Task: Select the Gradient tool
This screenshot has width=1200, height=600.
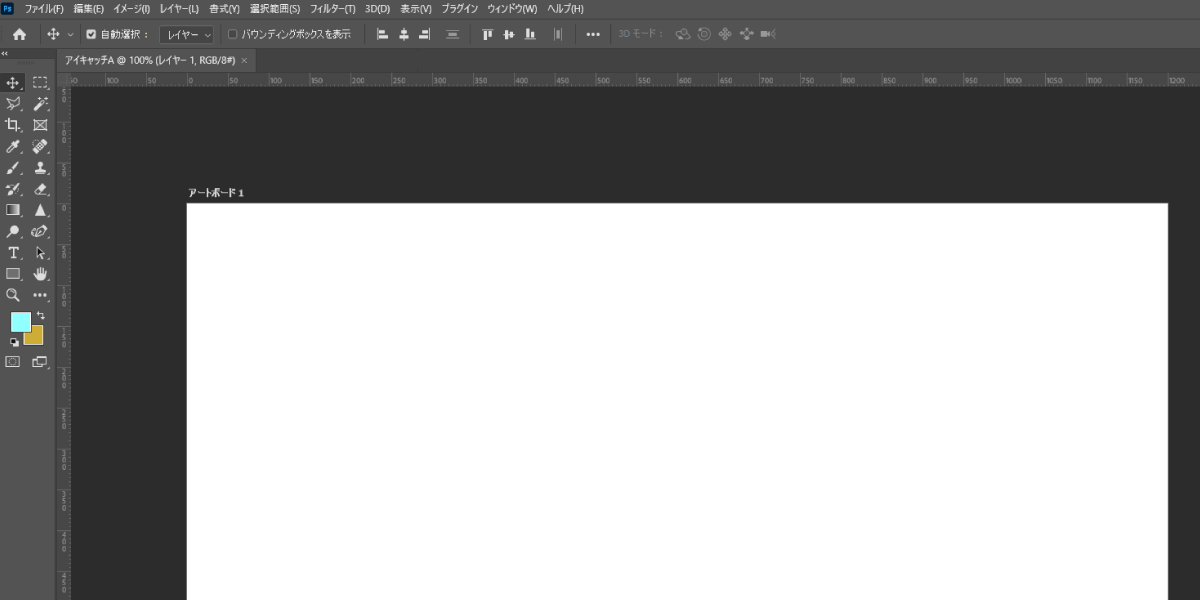Action: pyautogui.click(x=14, y=210)
